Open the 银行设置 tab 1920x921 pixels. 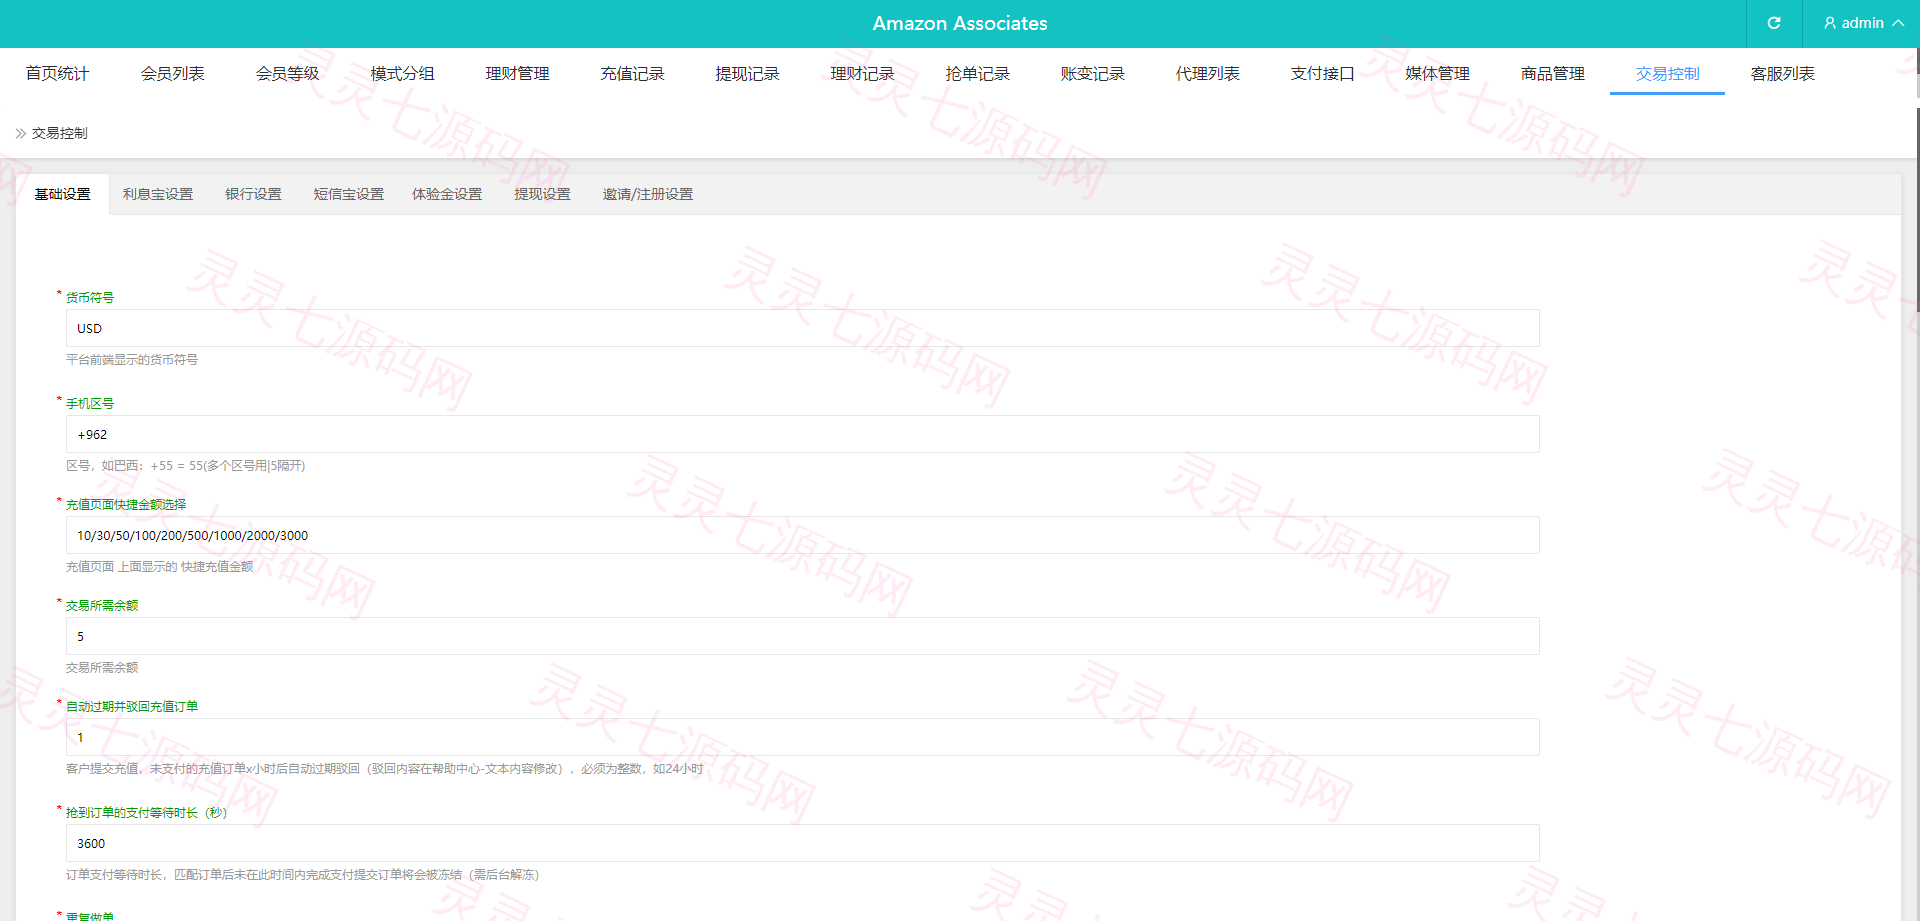(x=253, y=194)
